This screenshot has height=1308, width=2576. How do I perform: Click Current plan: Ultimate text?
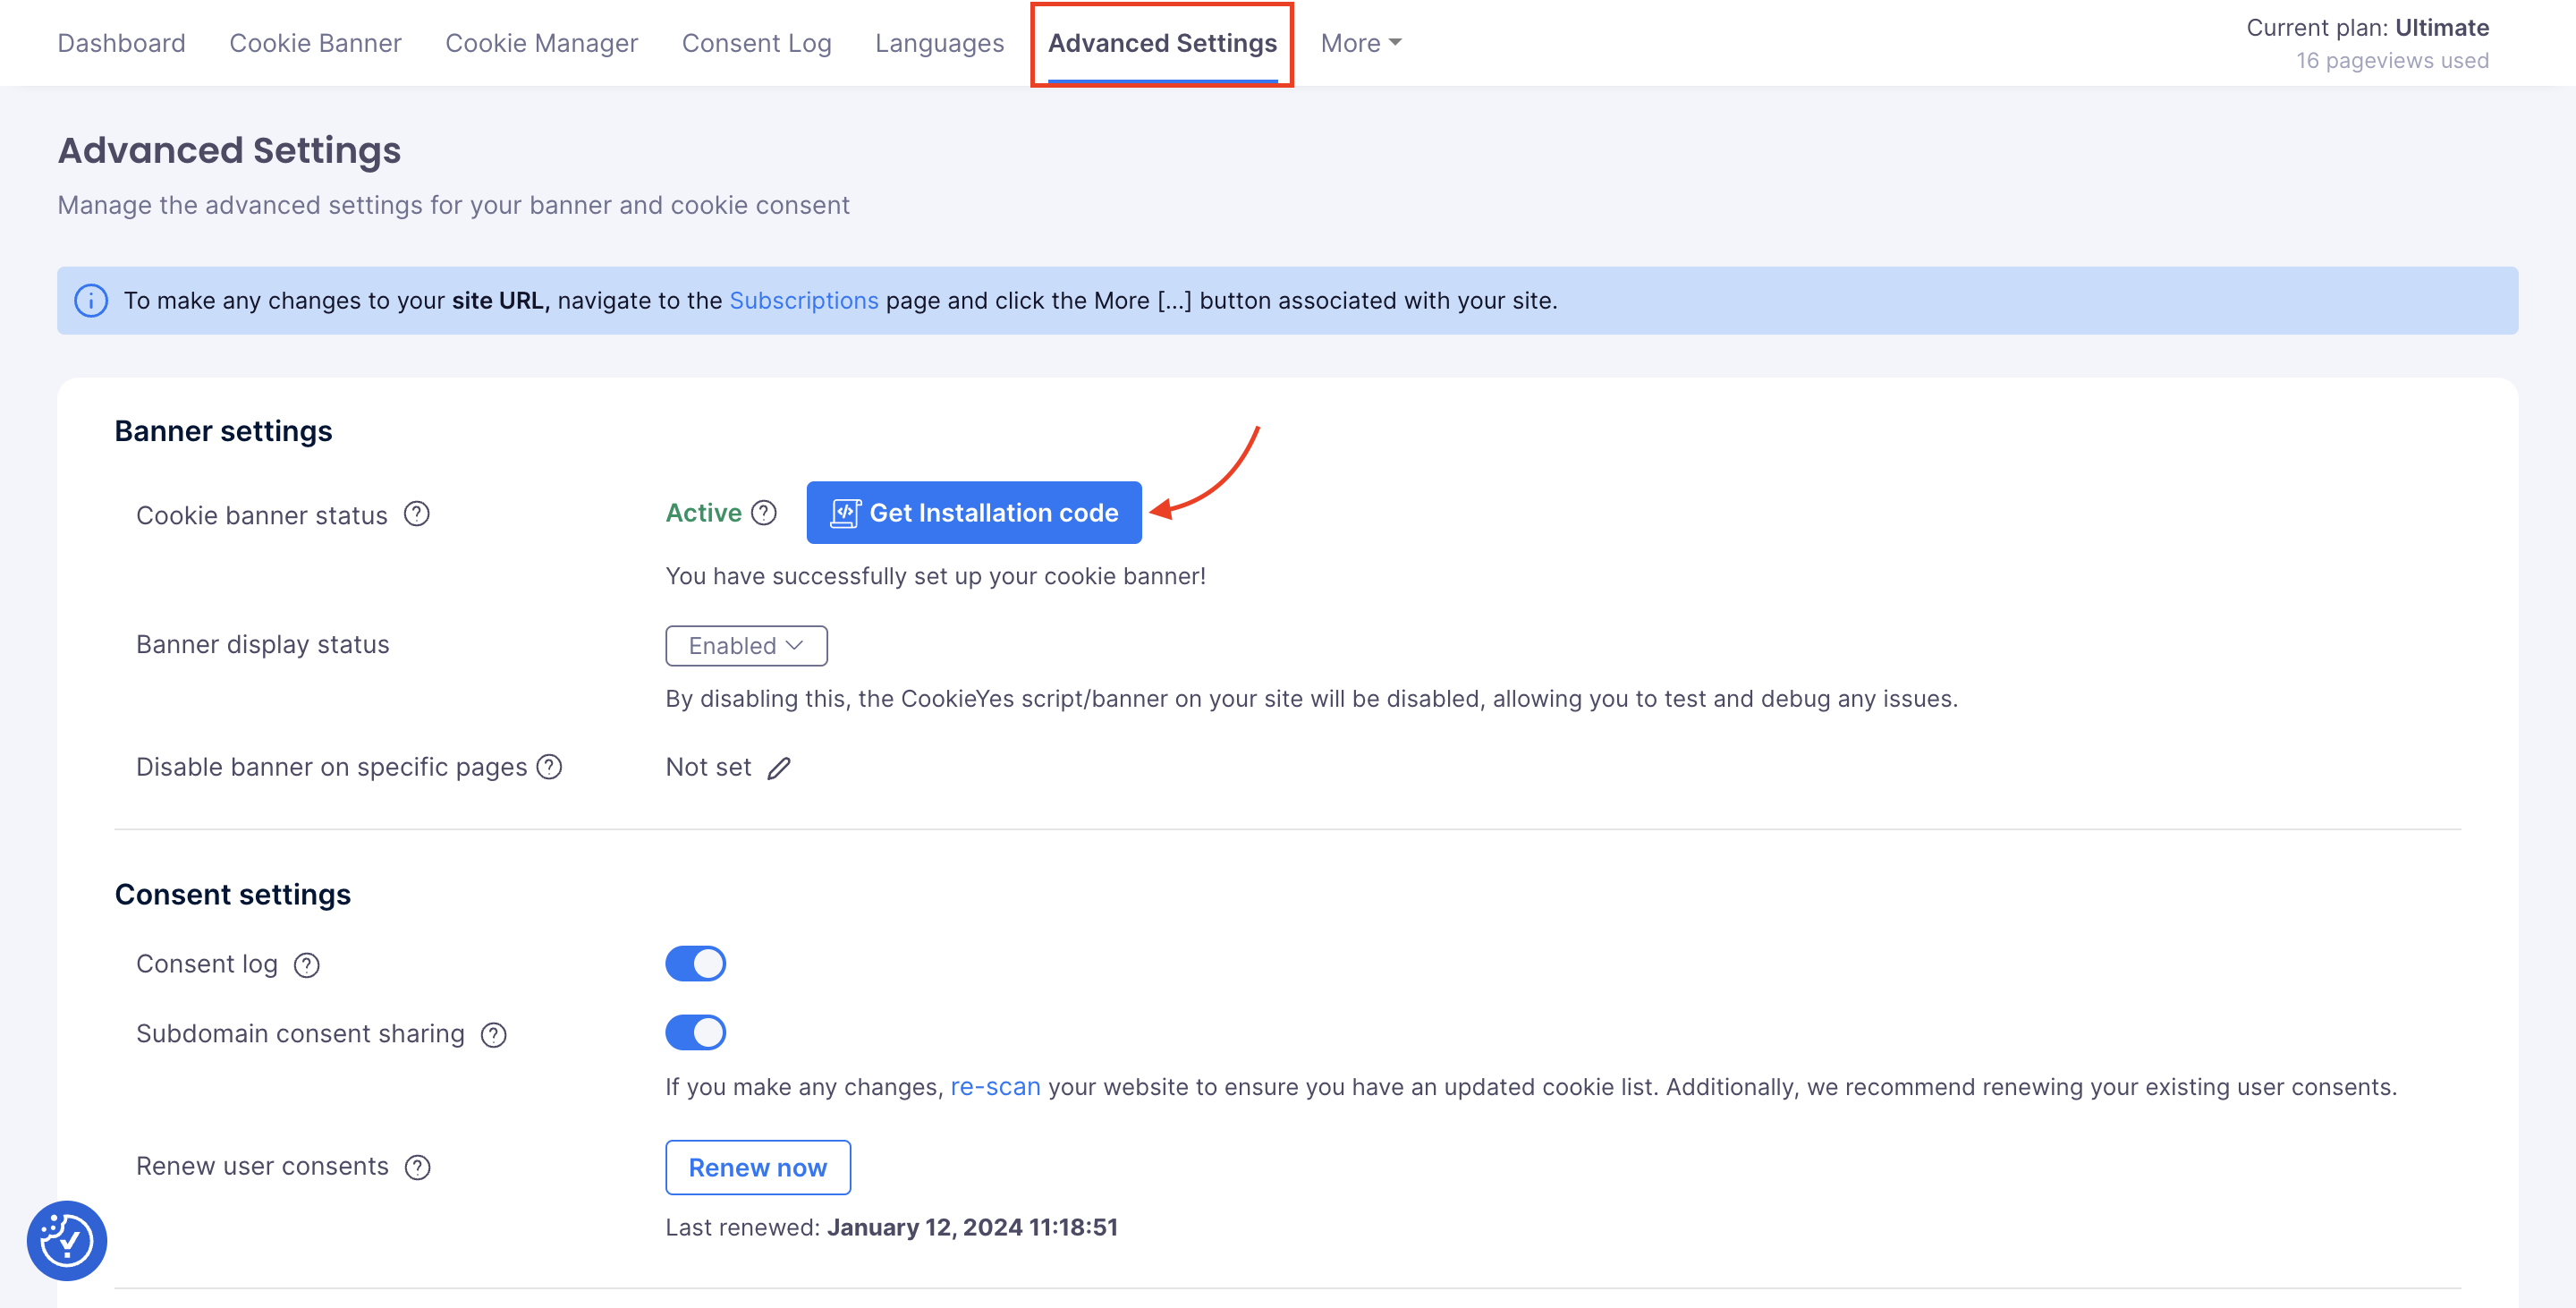2367,28
